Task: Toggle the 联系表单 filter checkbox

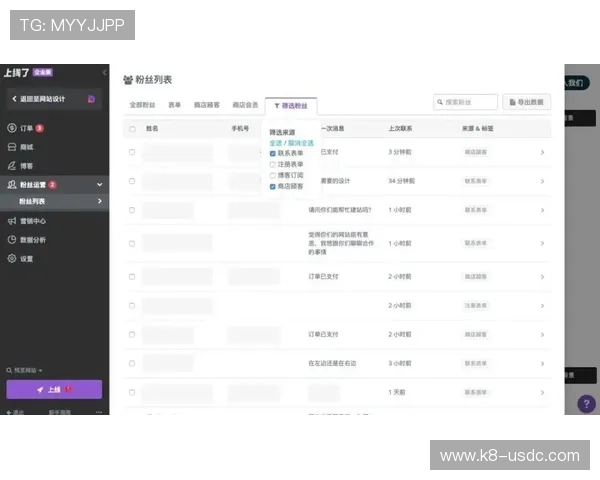Action: tap(272, 153)
